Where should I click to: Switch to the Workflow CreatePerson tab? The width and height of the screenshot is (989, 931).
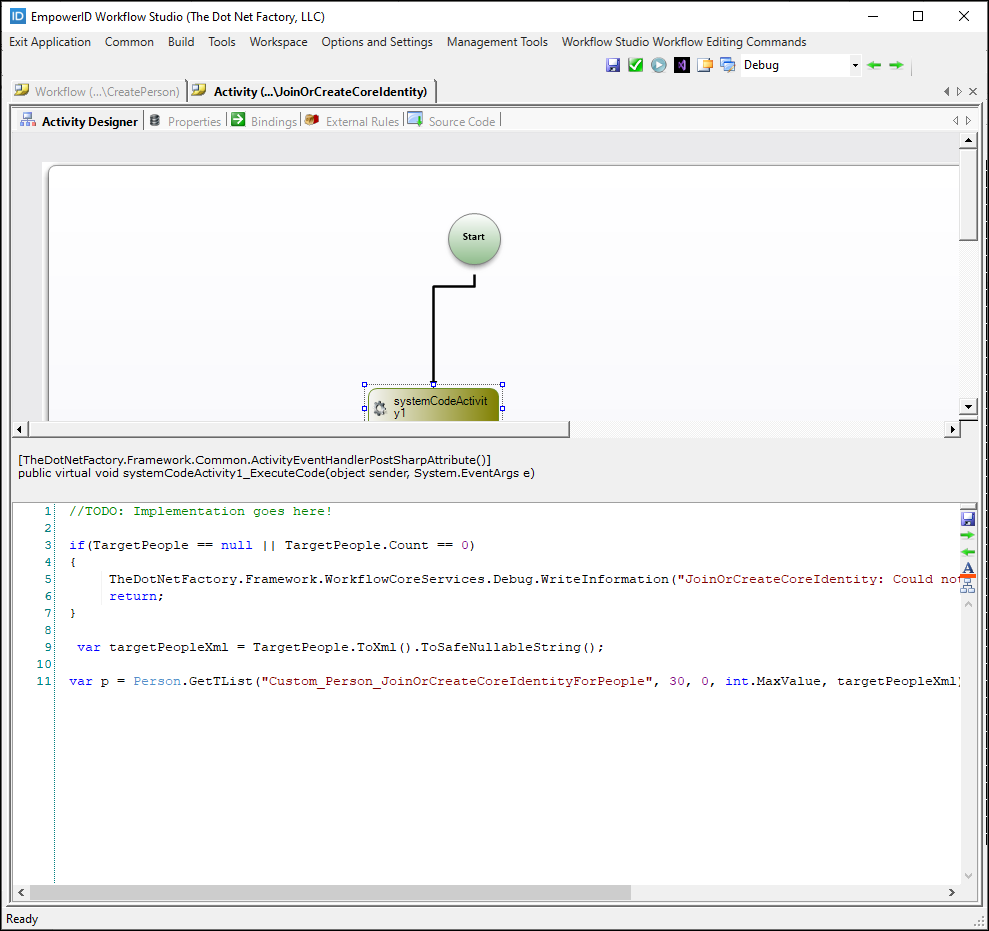97,91
